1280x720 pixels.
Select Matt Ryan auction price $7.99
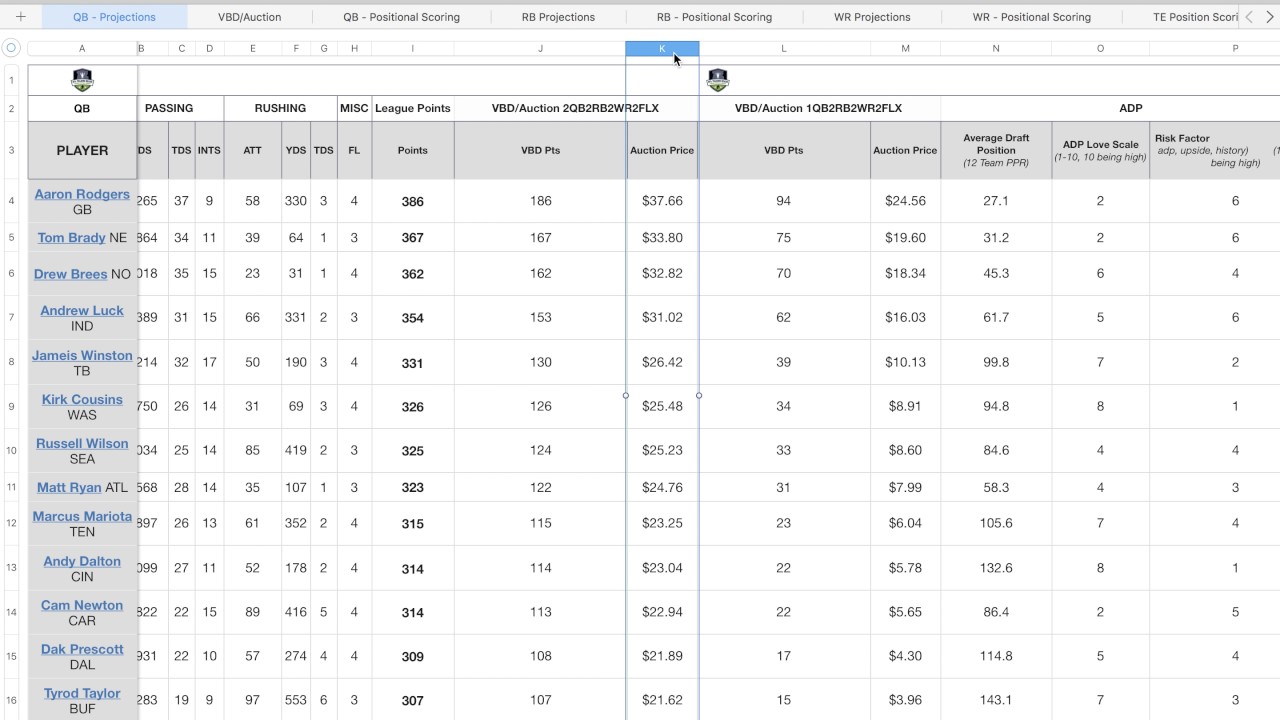pyautogui.click(x=905, y=487)
